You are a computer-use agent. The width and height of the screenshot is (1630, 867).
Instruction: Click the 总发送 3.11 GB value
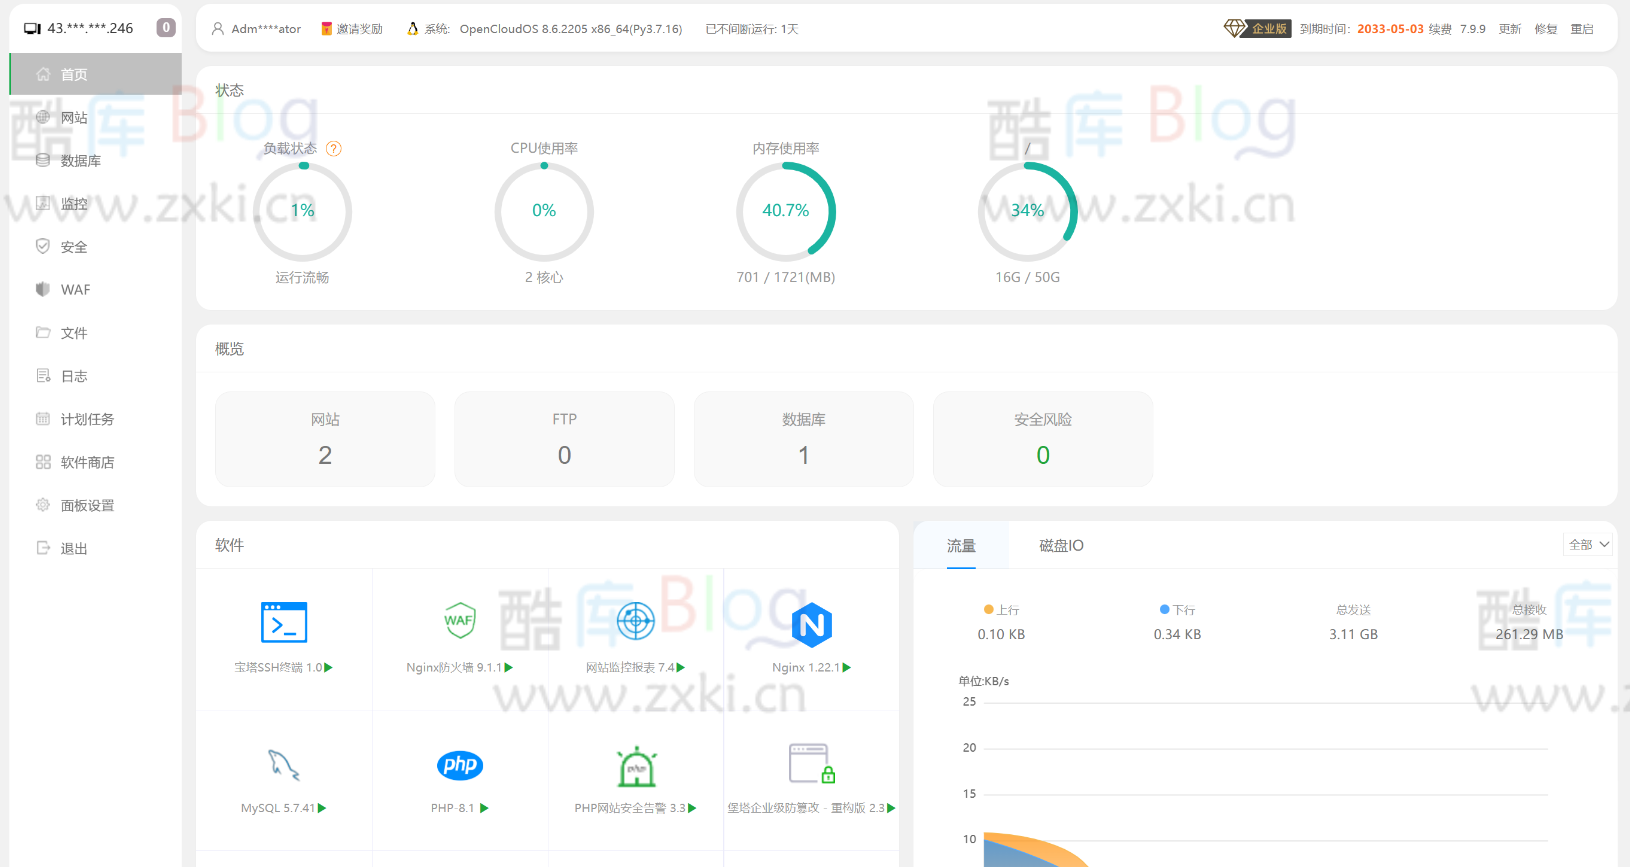click(x=1353, y=635)
